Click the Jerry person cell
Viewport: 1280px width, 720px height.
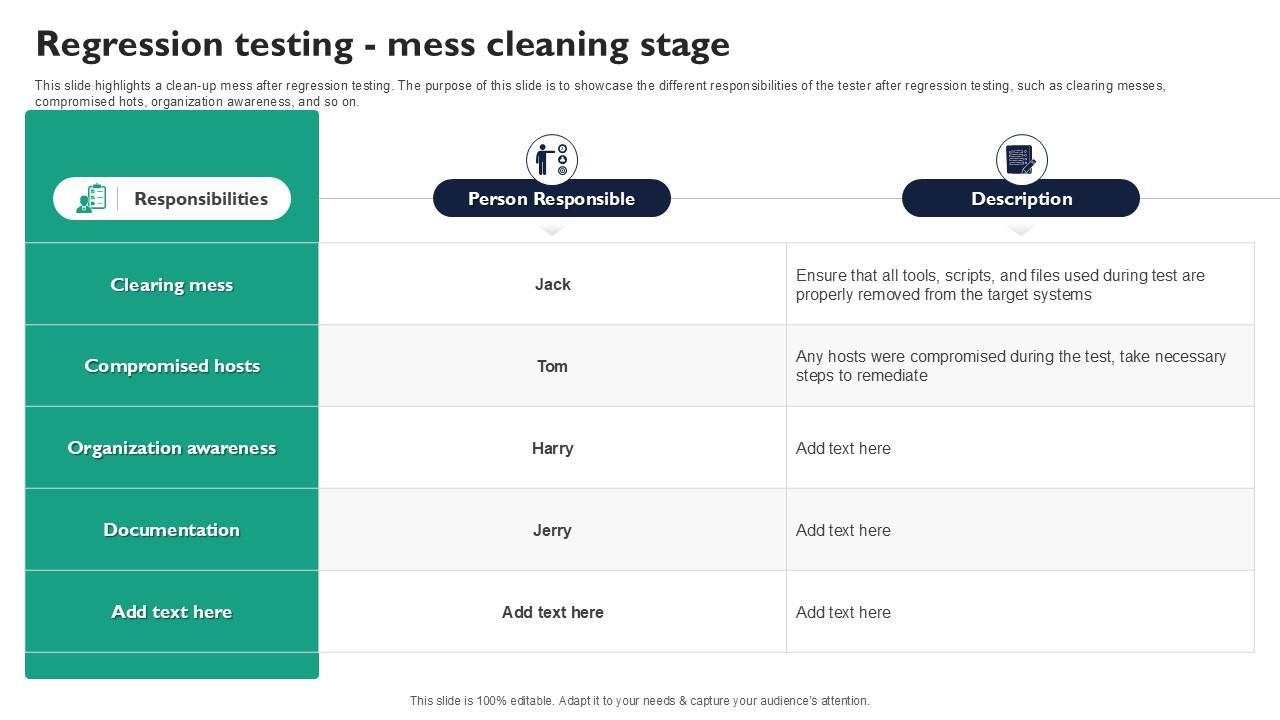(x=552, y=530)
